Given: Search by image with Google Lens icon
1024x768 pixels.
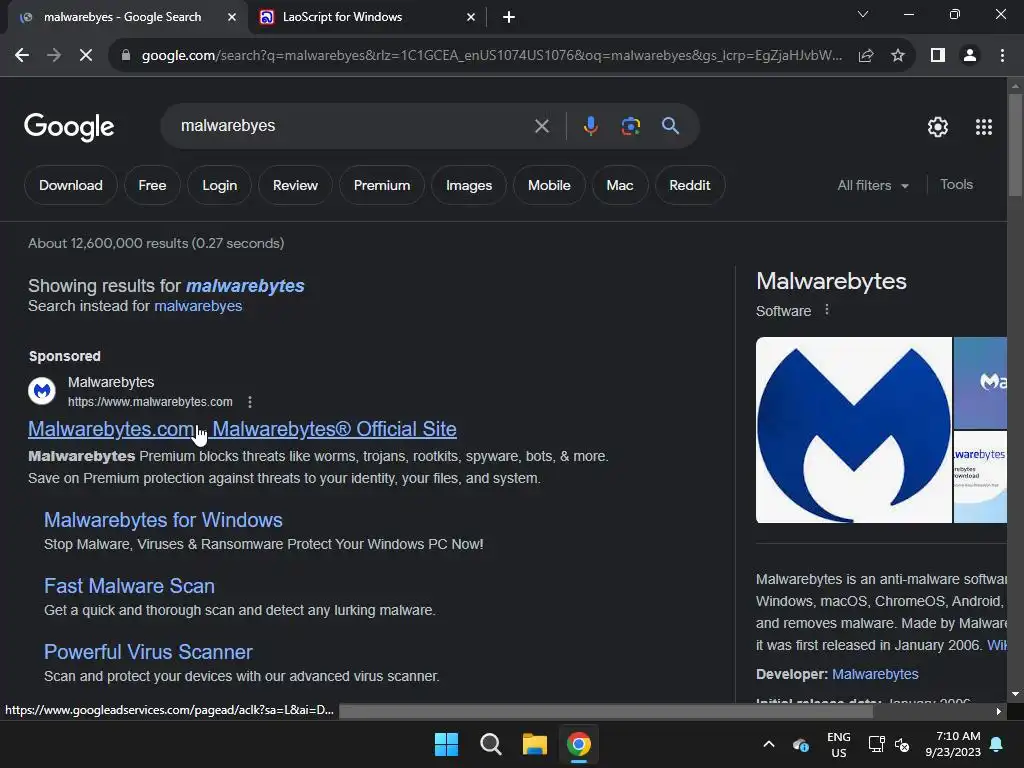Looking at the screenshot, I should click(x=630, y=125).
